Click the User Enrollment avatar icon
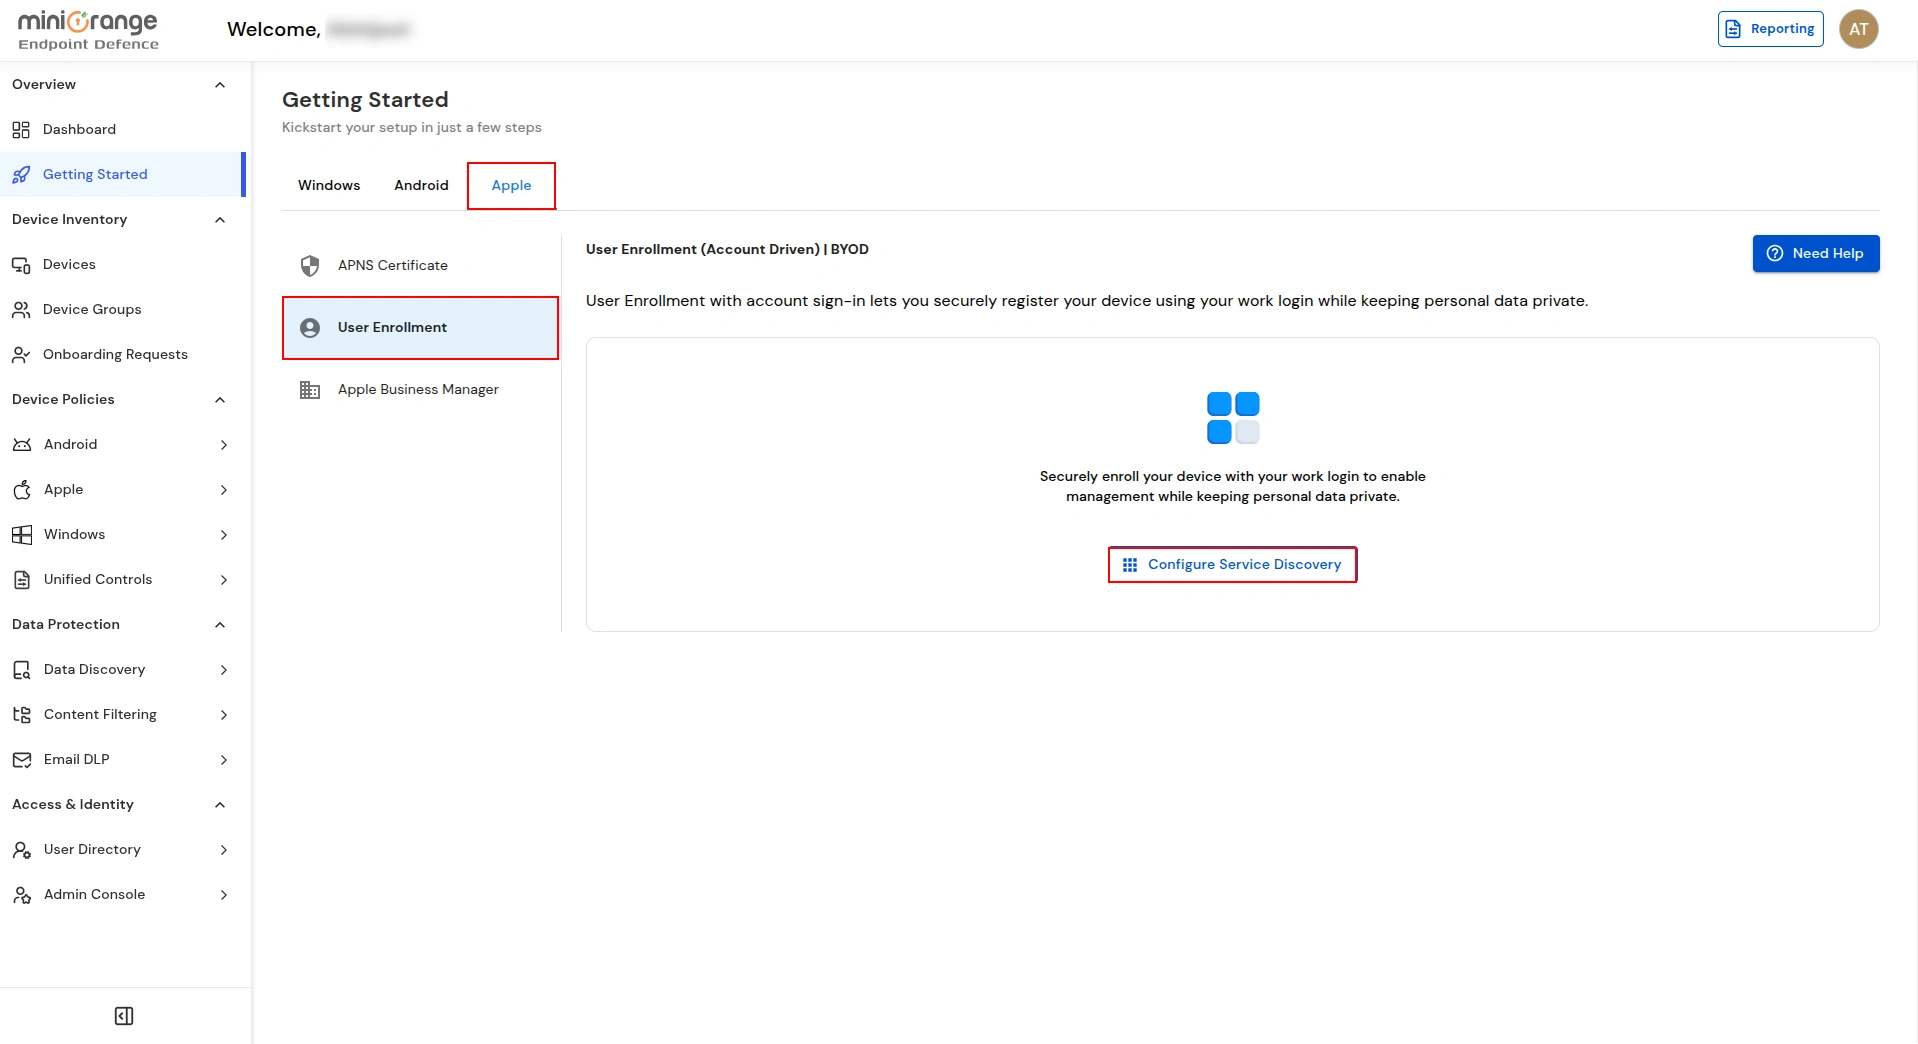 (310, 327)
